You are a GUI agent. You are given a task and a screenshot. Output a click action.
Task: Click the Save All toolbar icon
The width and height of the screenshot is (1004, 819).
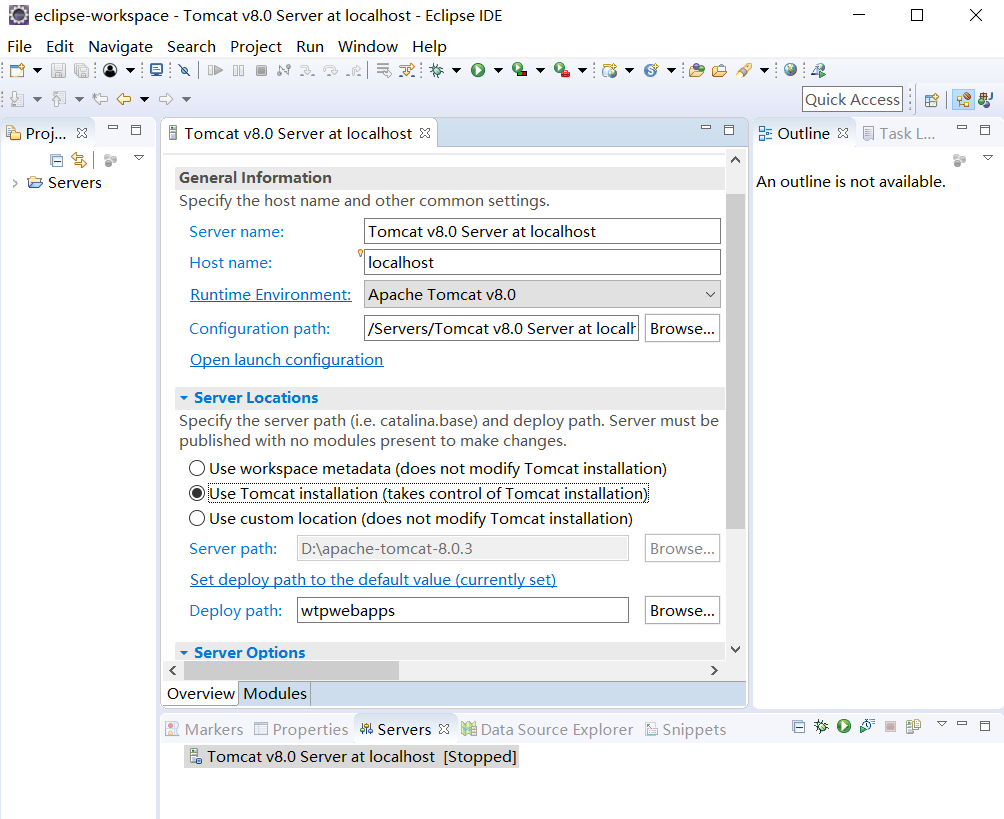click(81, 70)
